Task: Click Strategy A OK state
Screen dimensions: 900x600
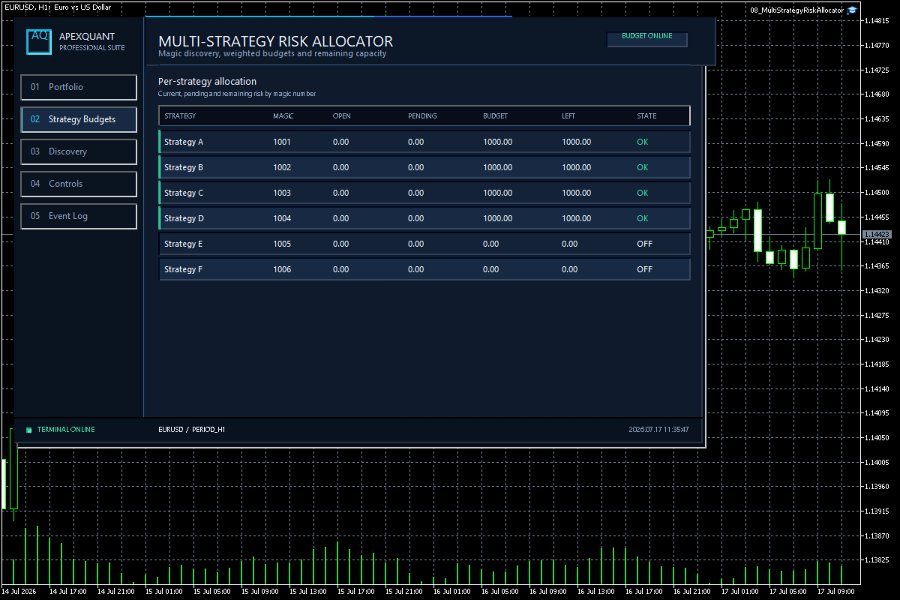Action: [642, 142]
